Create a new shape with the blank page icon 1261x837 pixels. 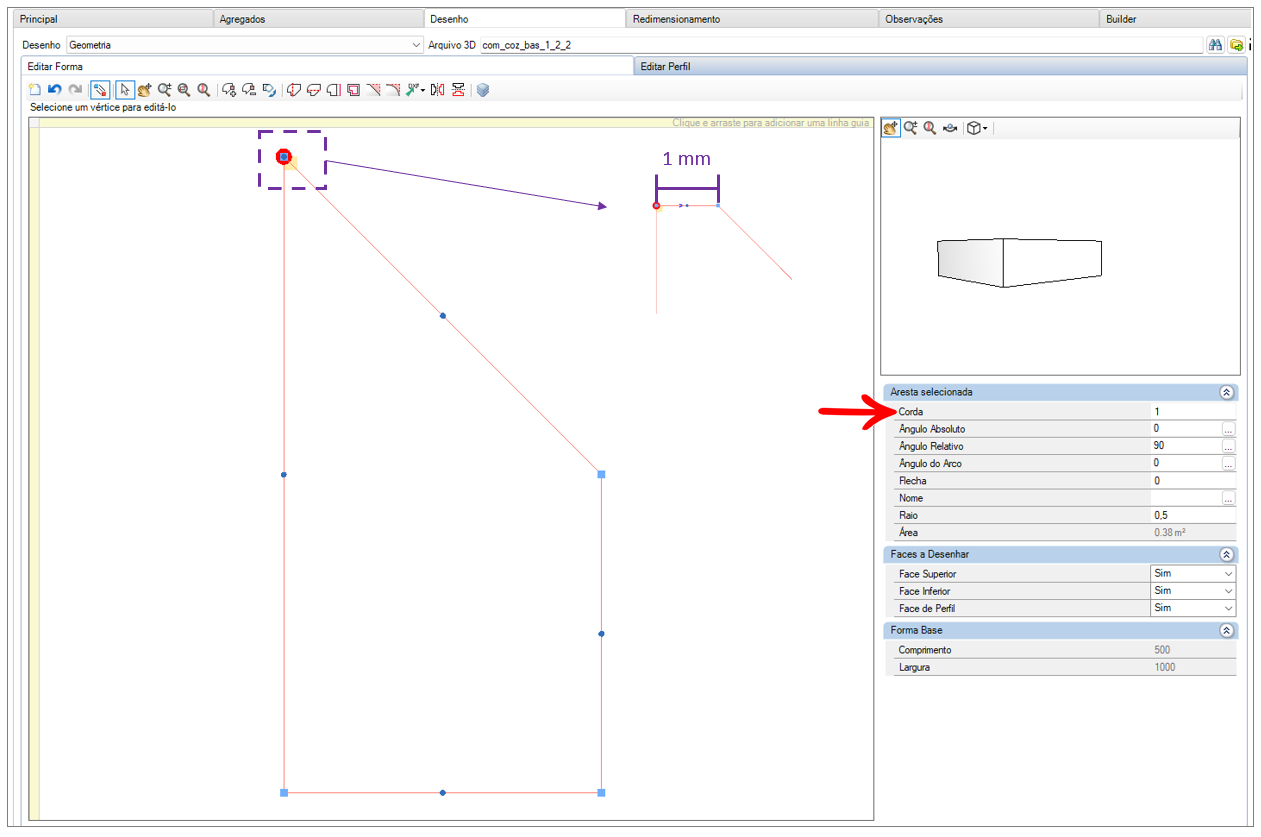pos(35,90)
